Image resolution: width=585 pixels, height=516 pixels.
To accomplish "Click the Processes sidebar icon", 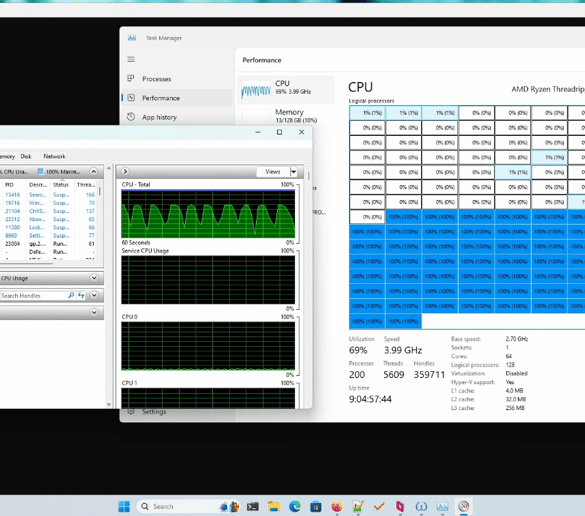I will (x=131, y=79).
